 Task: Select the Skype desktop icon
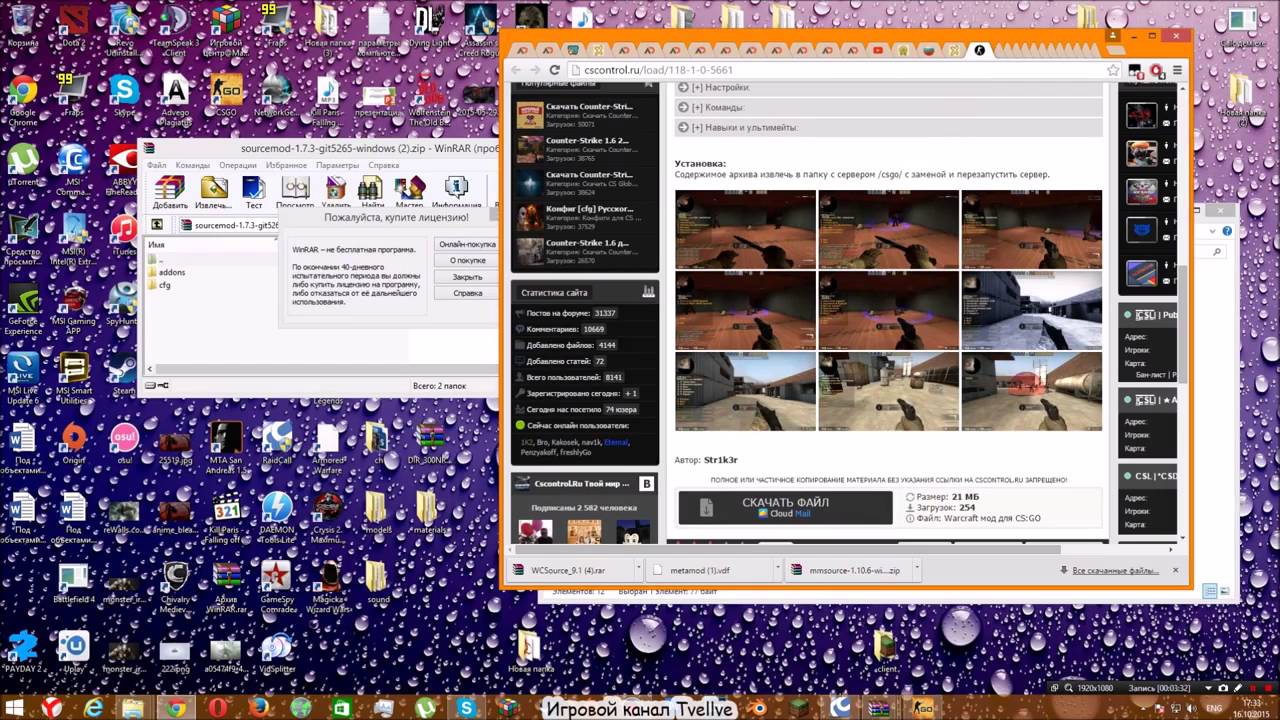[124, 94]
